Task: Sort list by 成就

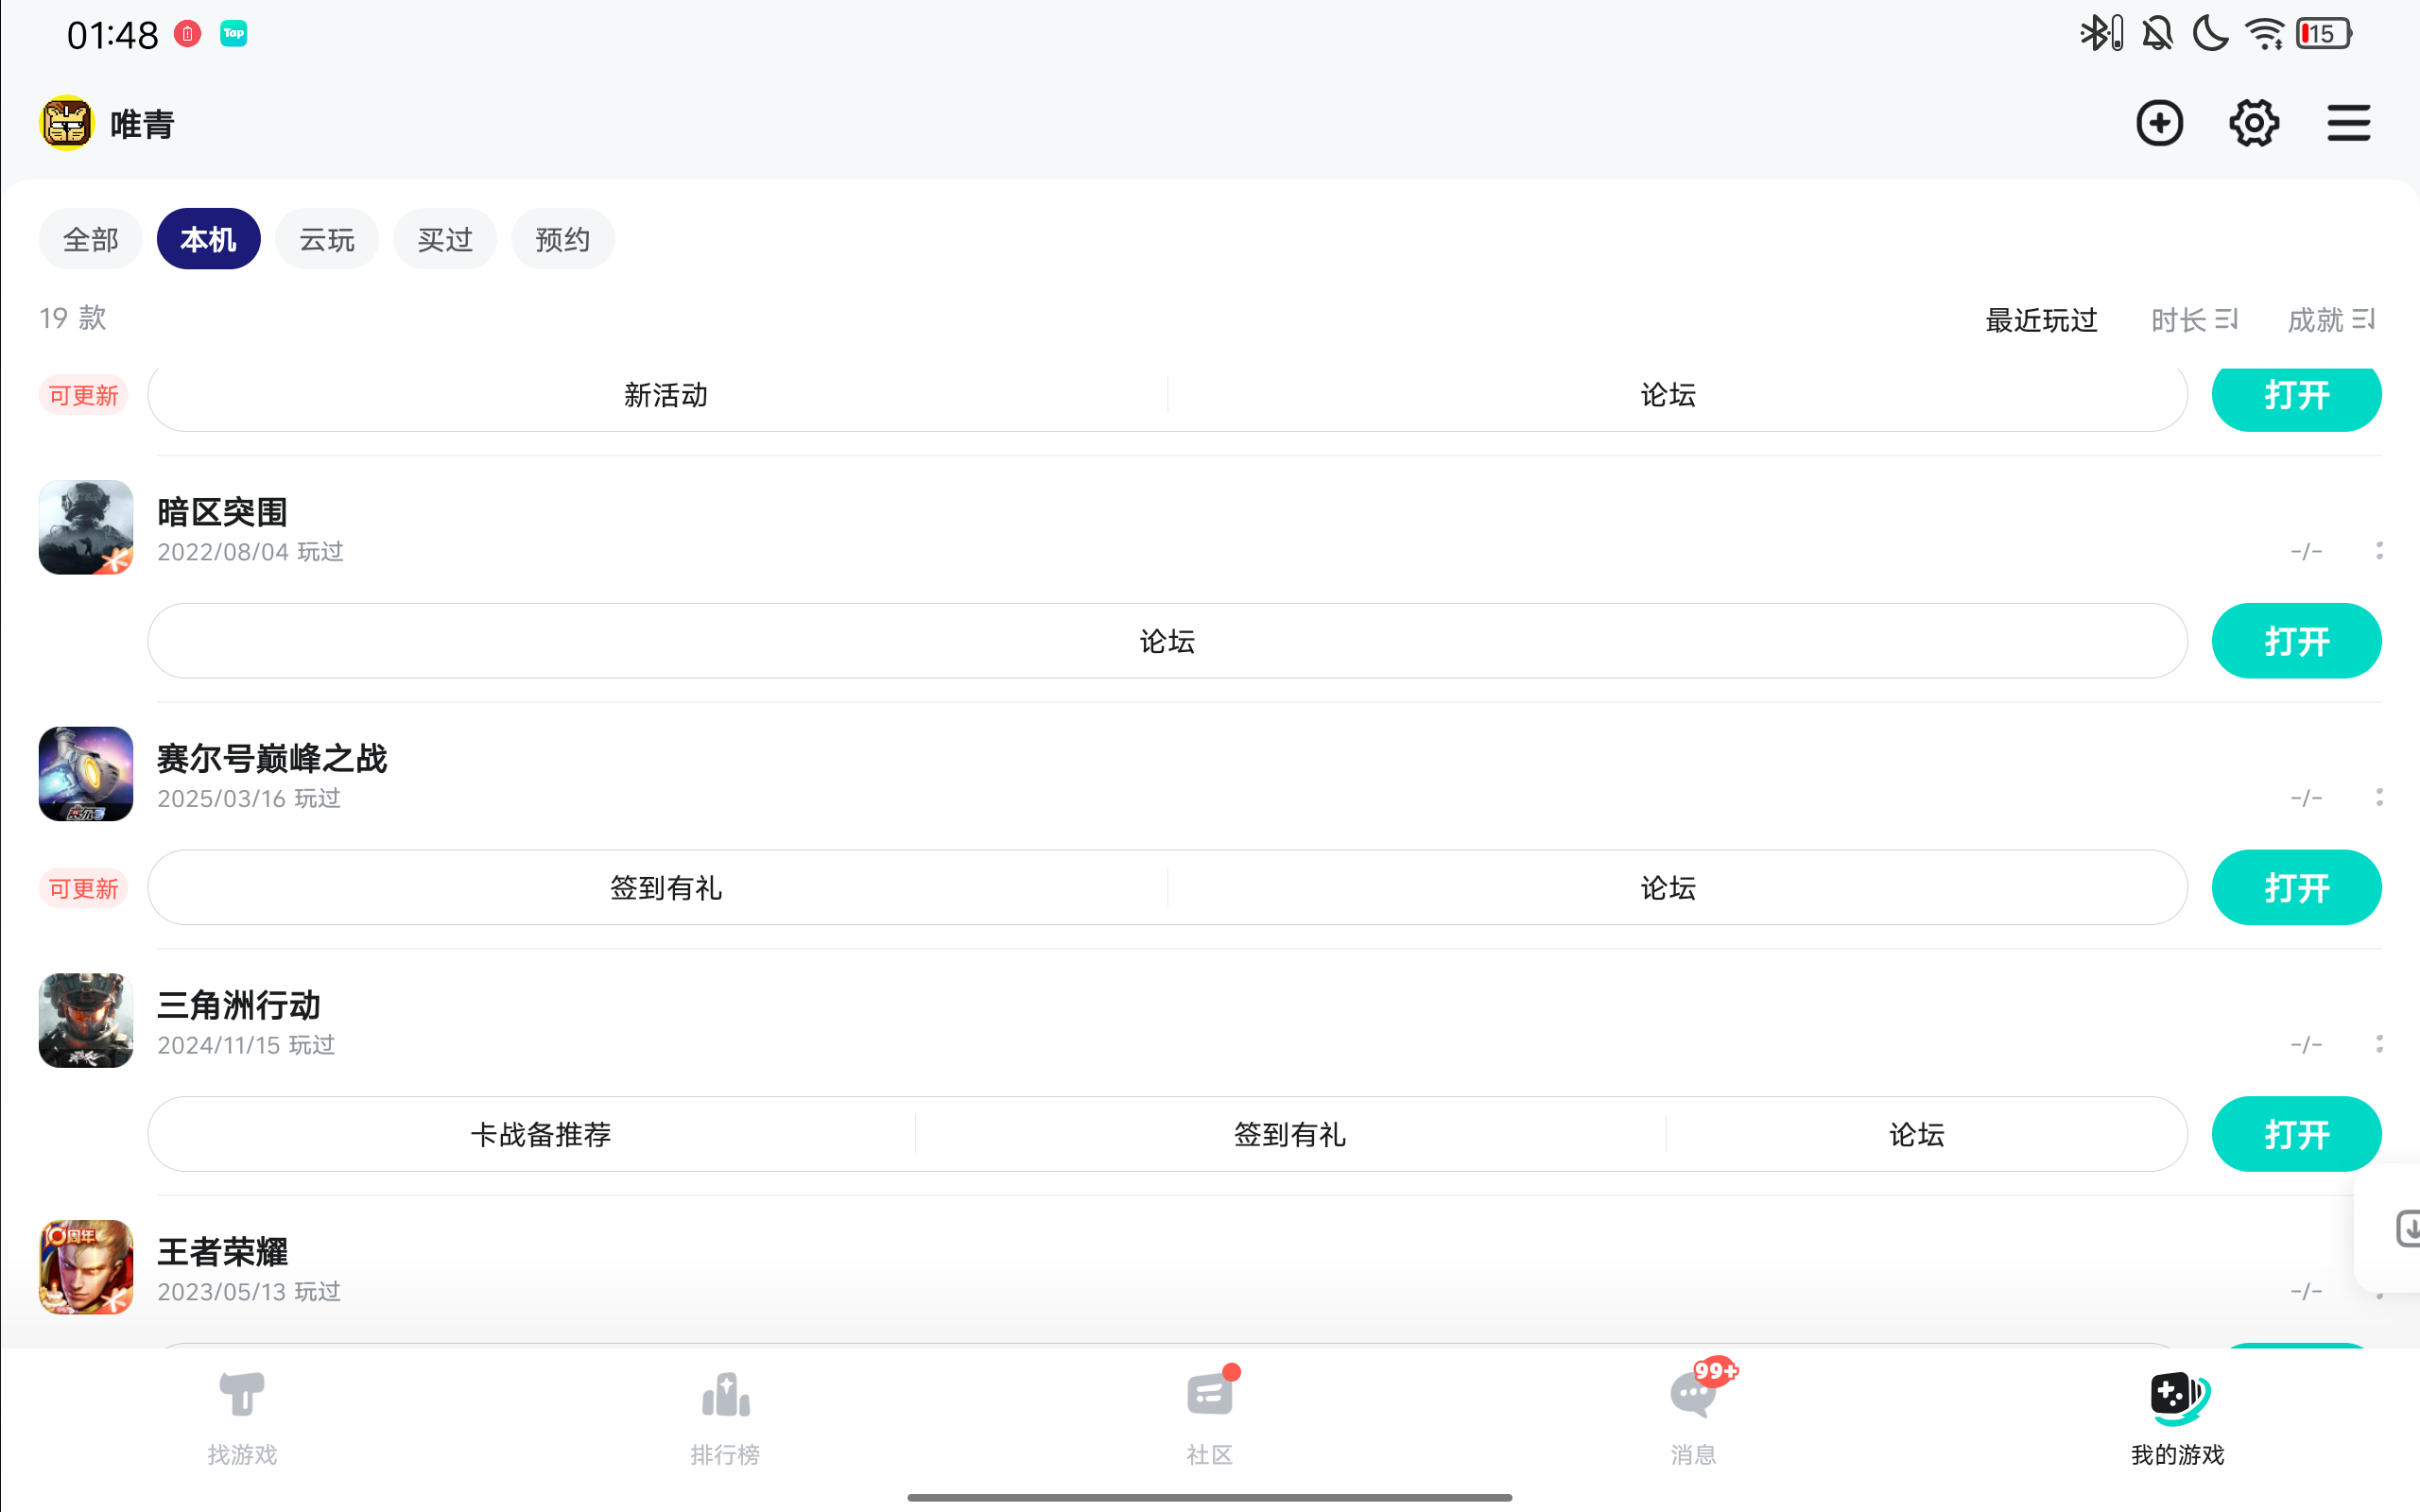Action: click(2330, 320)
